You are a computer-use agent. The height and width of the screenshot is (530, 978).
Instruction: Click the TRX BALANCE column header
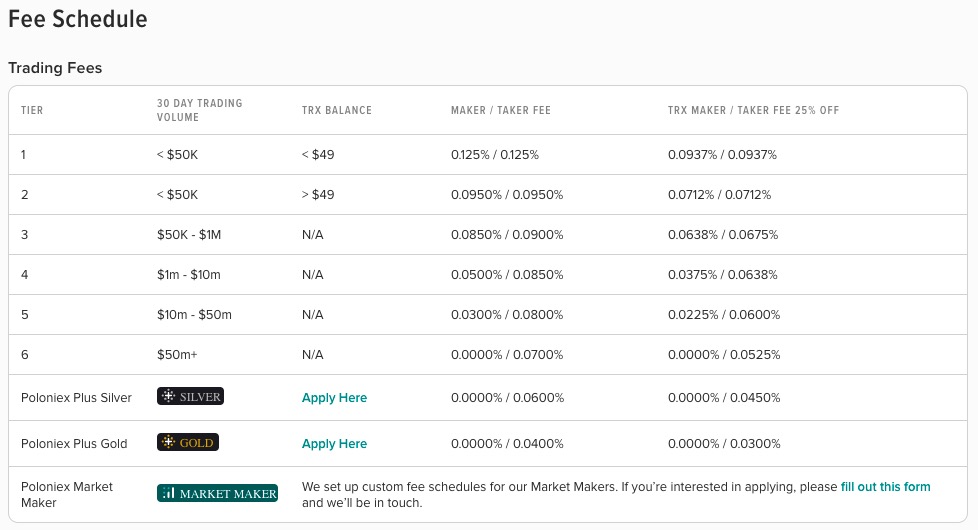337,110
